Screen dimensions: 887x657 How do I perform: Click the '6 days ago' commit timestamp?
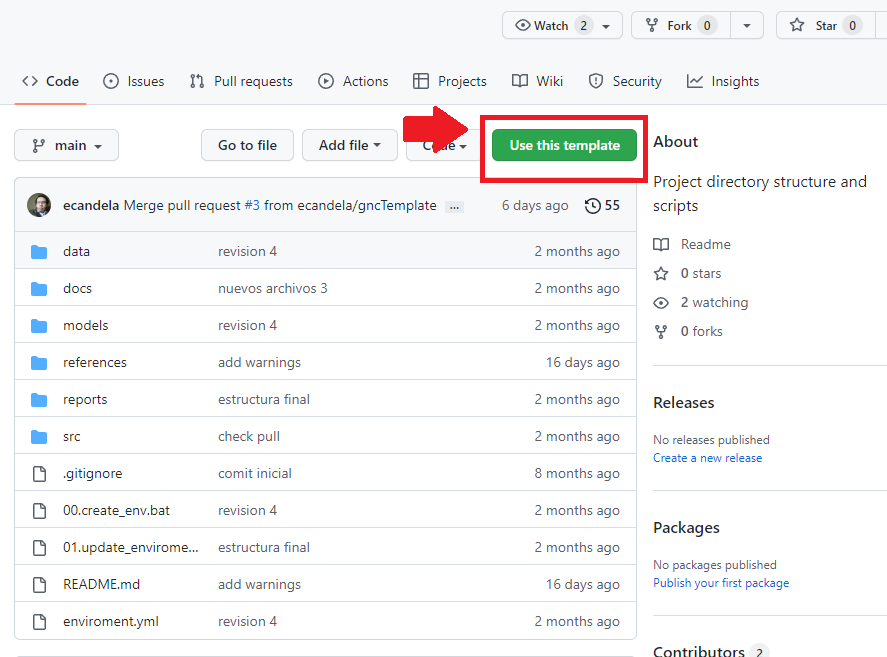click(x=535, y=205)
